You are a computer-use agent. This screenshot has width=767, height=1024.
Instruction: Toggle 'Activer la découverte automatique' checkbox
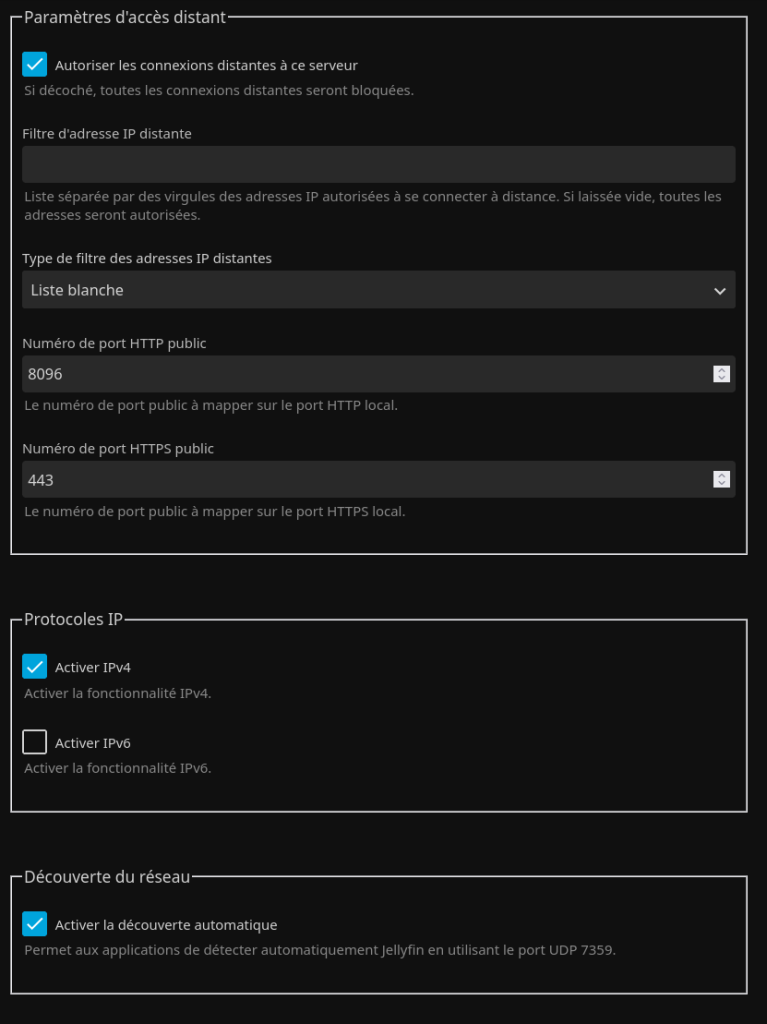35,925
